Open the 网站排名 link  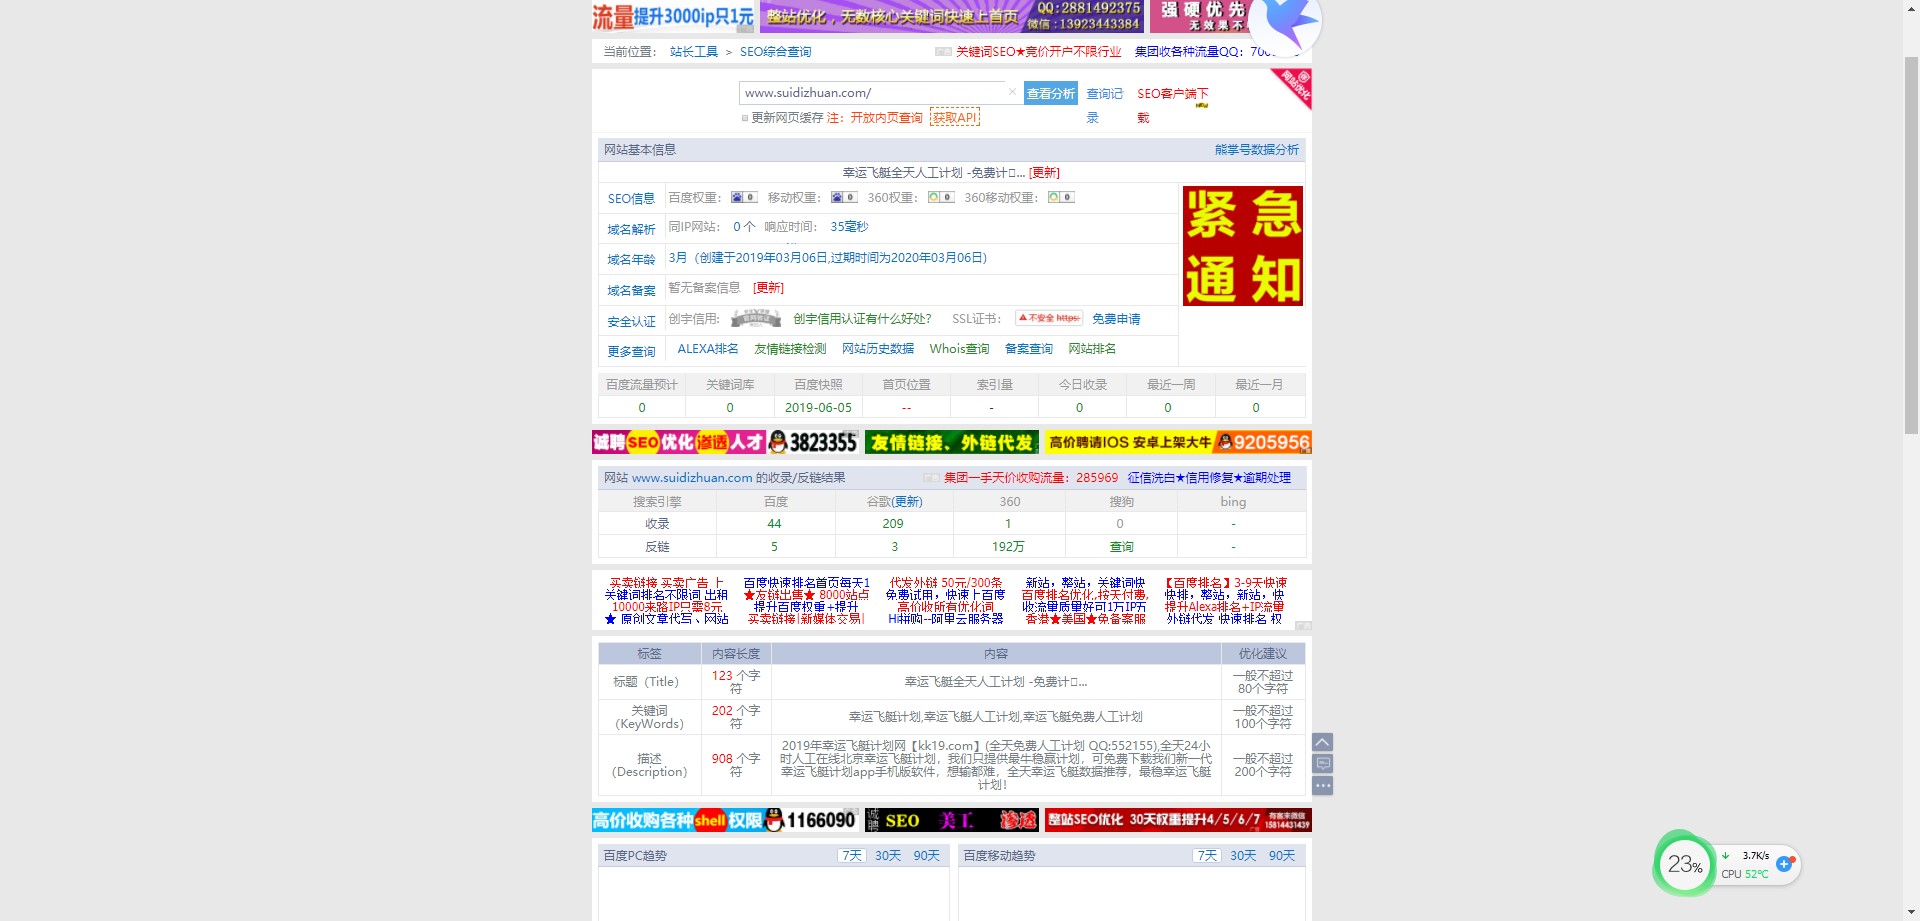point(1092,348)
